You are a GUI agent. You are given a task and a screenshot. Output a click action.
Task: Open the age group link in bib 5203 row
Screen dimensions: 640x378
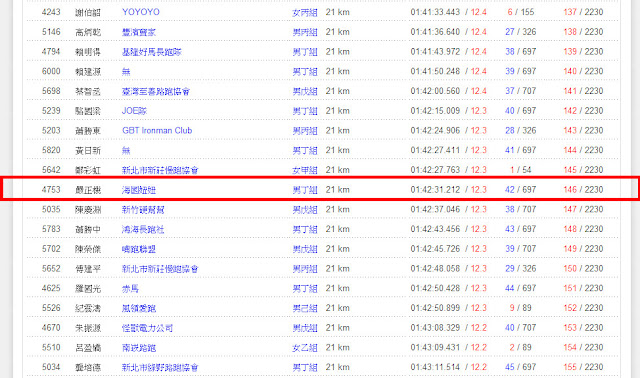click(x=305, y=131)
